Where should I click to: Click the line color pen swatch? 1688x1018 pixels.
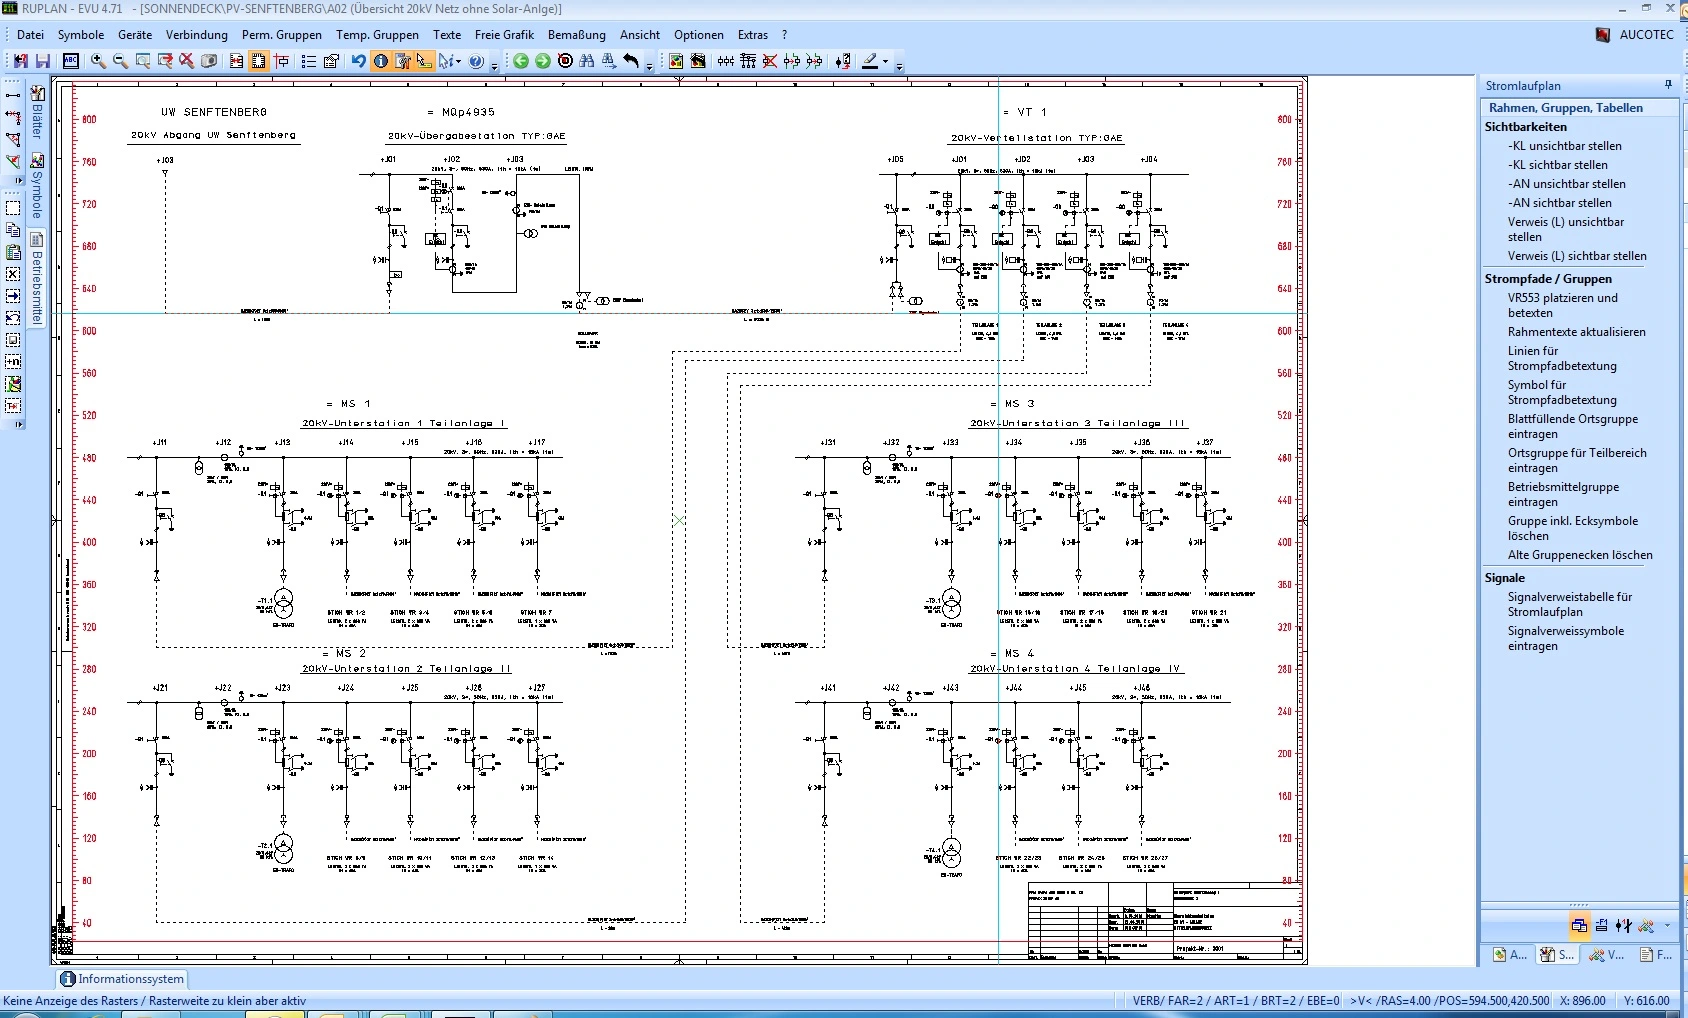[870, 61]
